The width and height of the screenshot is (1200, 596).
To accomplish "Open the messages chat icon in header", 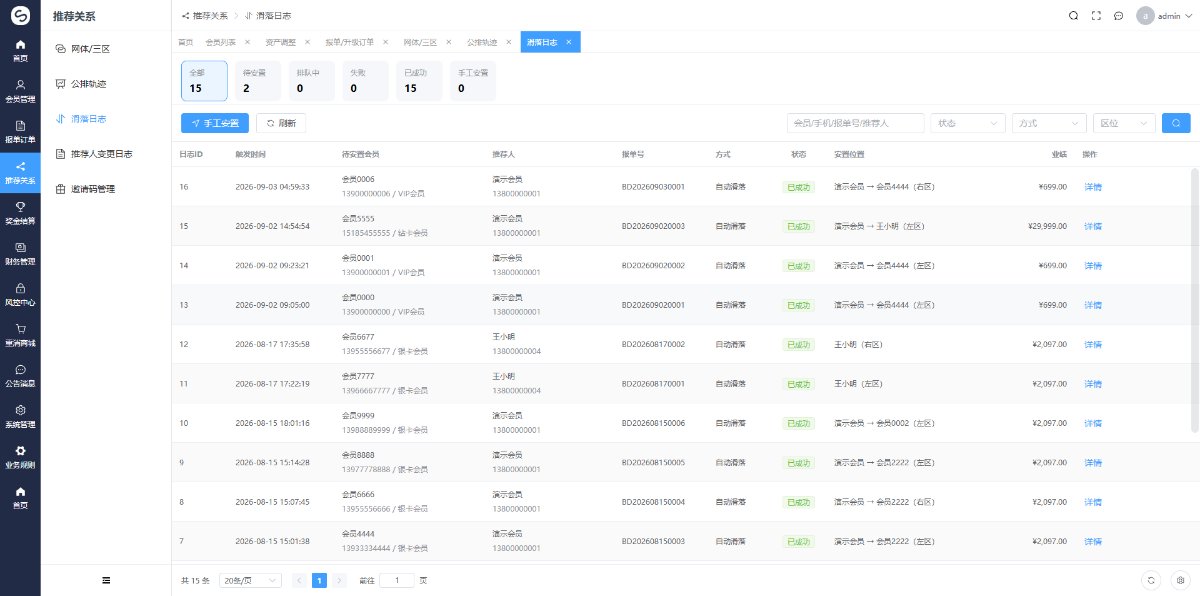I will point(1118,16).
